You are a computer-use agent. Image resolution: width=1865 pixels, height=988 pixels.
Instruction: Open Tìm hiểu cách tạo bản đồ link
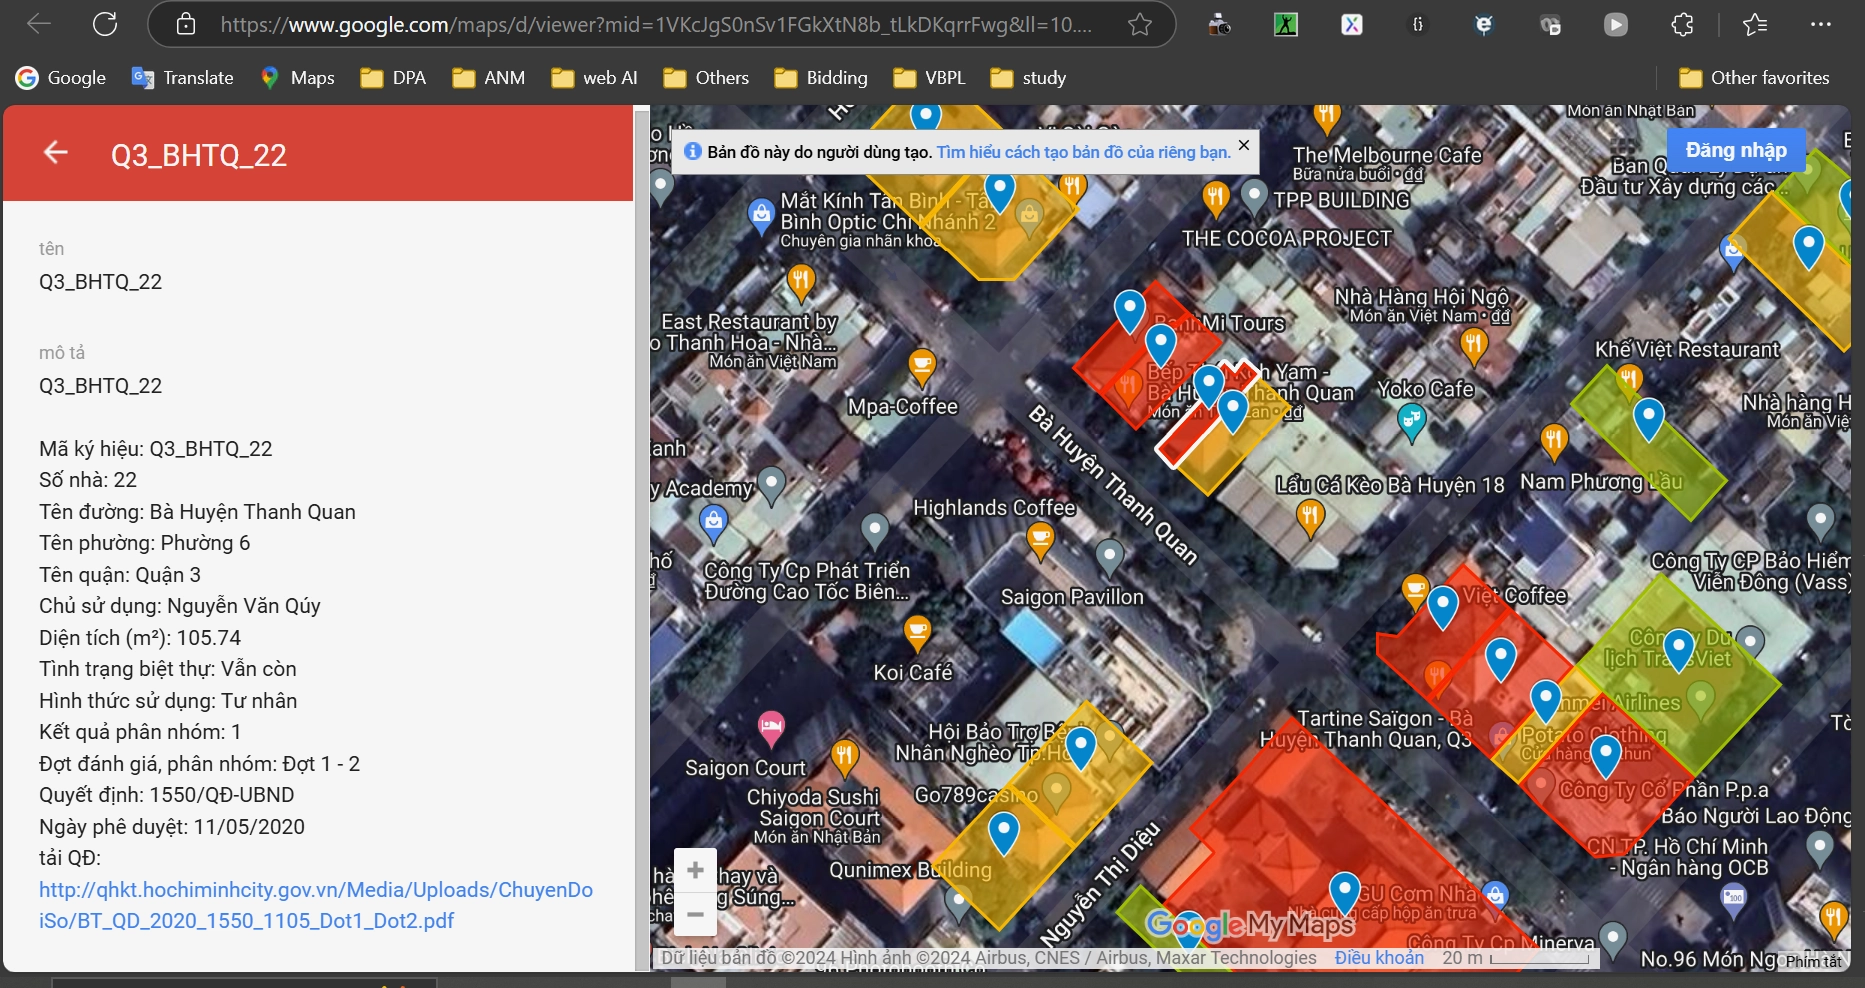[x=1084, y=152]
